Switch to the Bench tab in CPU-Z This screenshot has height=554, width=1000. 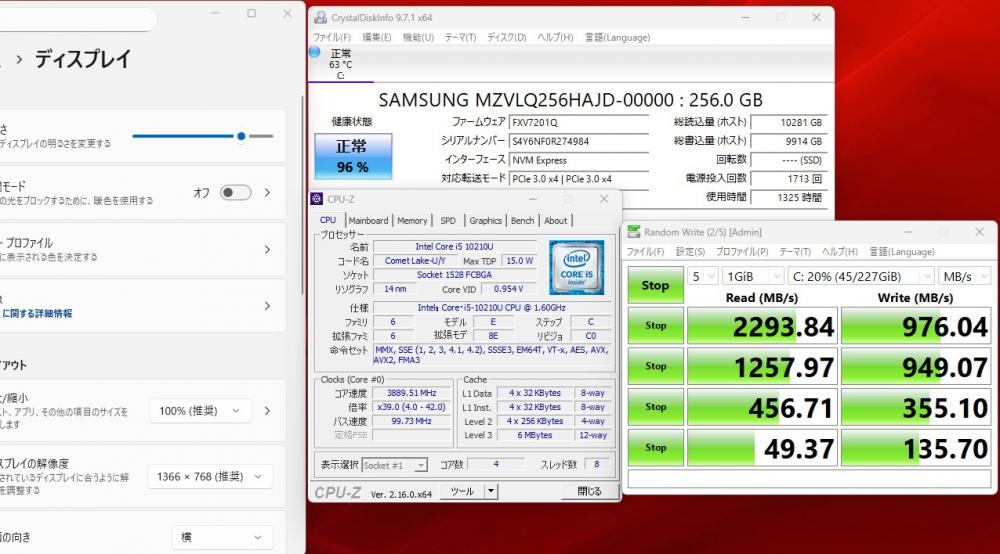(x=522, y=221)
